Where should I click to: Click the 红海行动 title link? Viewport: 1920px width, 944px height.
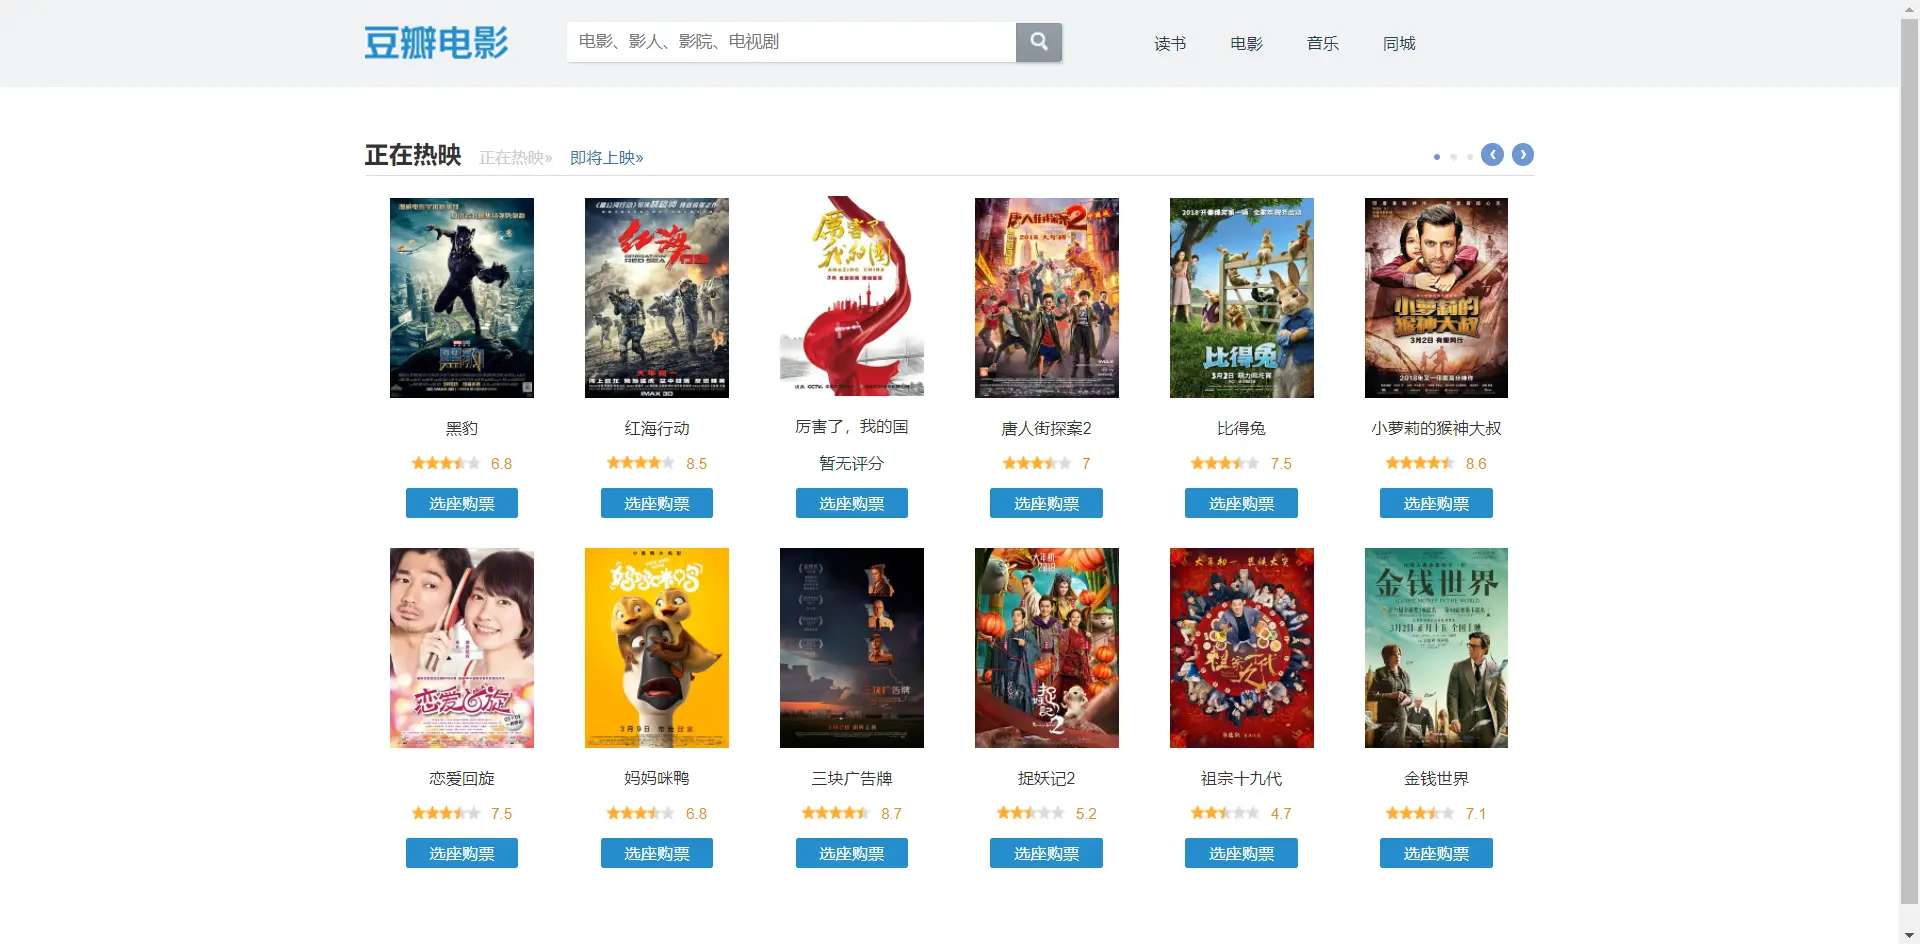point(657,428)
